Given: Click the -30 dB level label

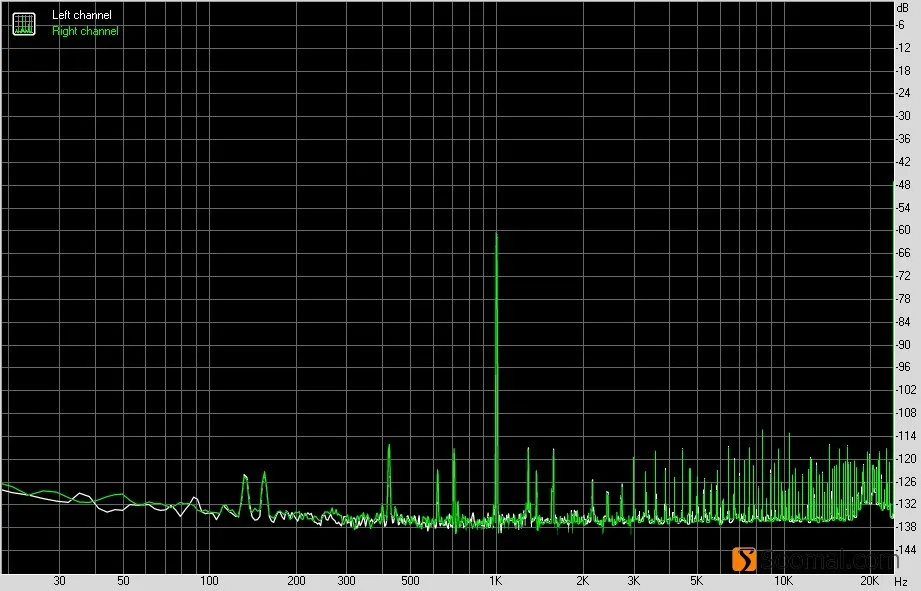Looking at the screenshot, I should (903, 116).
